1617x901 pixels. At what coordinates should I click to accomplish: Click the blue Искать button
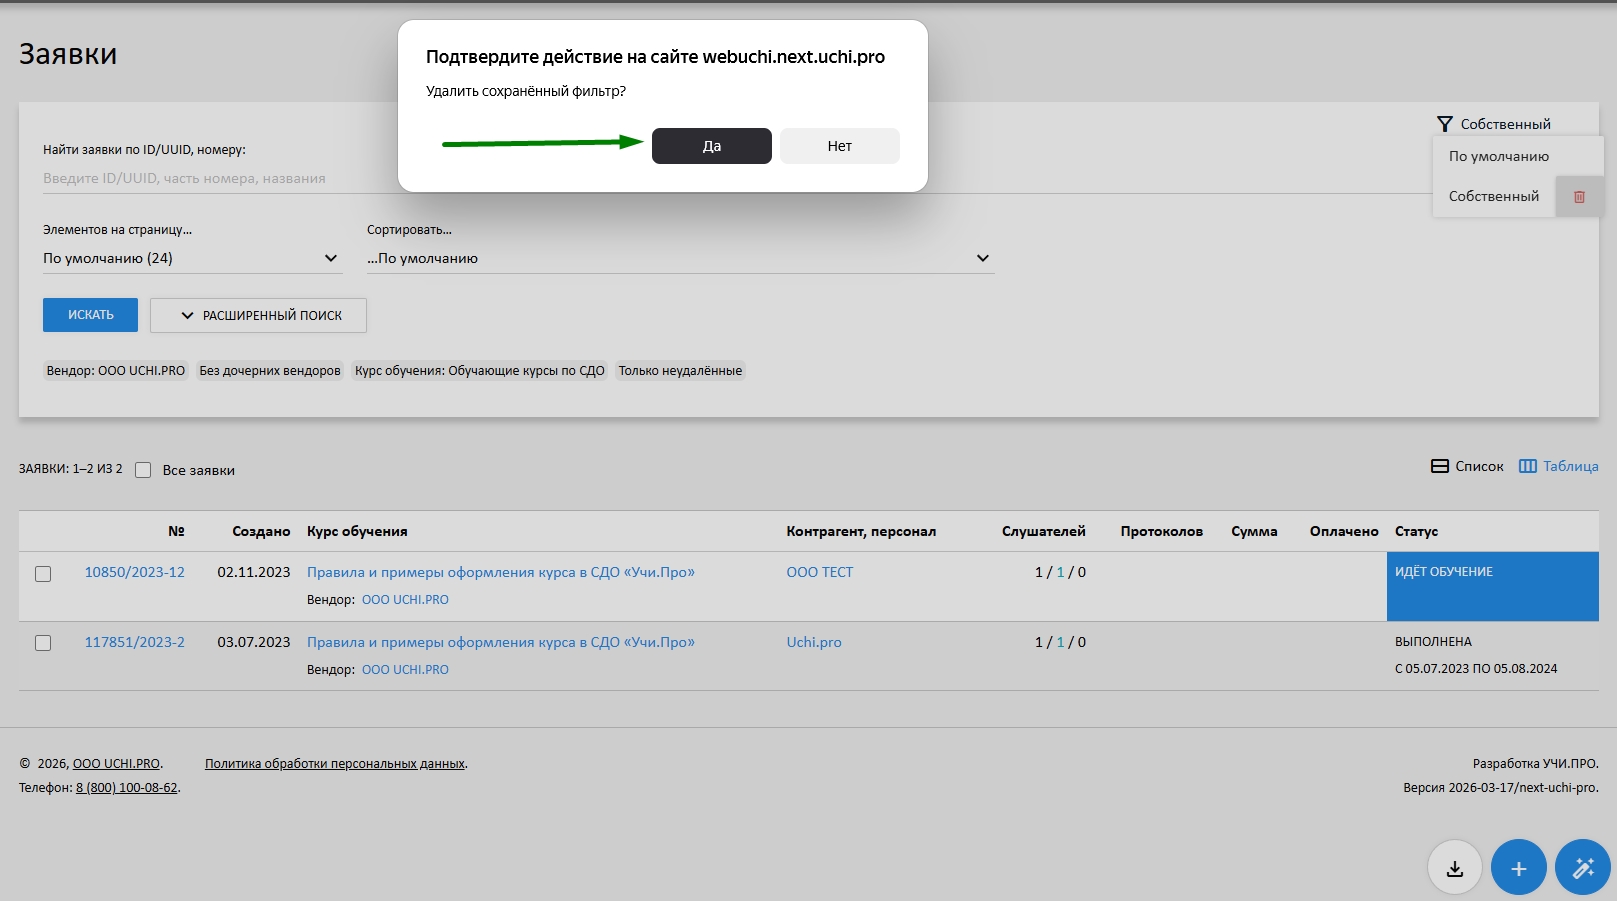(90, 315)
